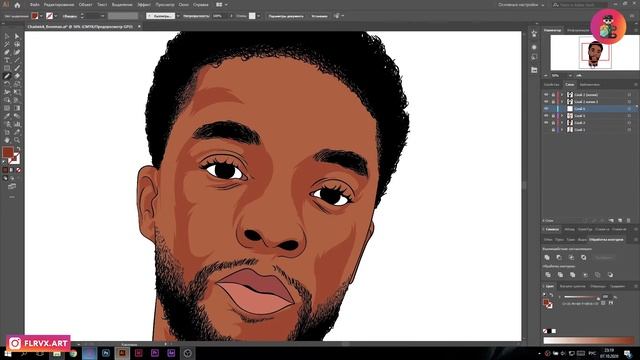Hide the 'Слой 2 копия 3' layer eye
This screenshot has width=640, height=360.
[546, 102]
